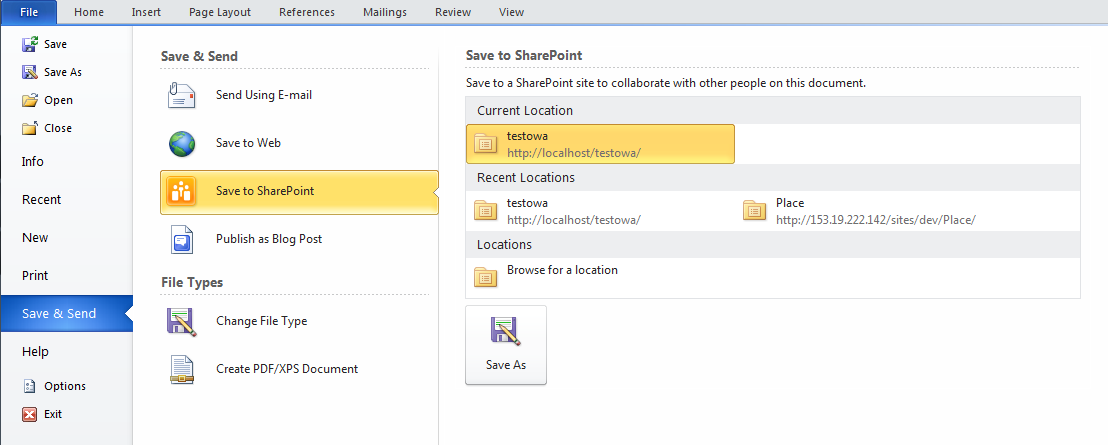Select the Save to SharePoint label
The width and height of the screenshot is (1108, 445).
pyautogui.click(x=265, y=191)
